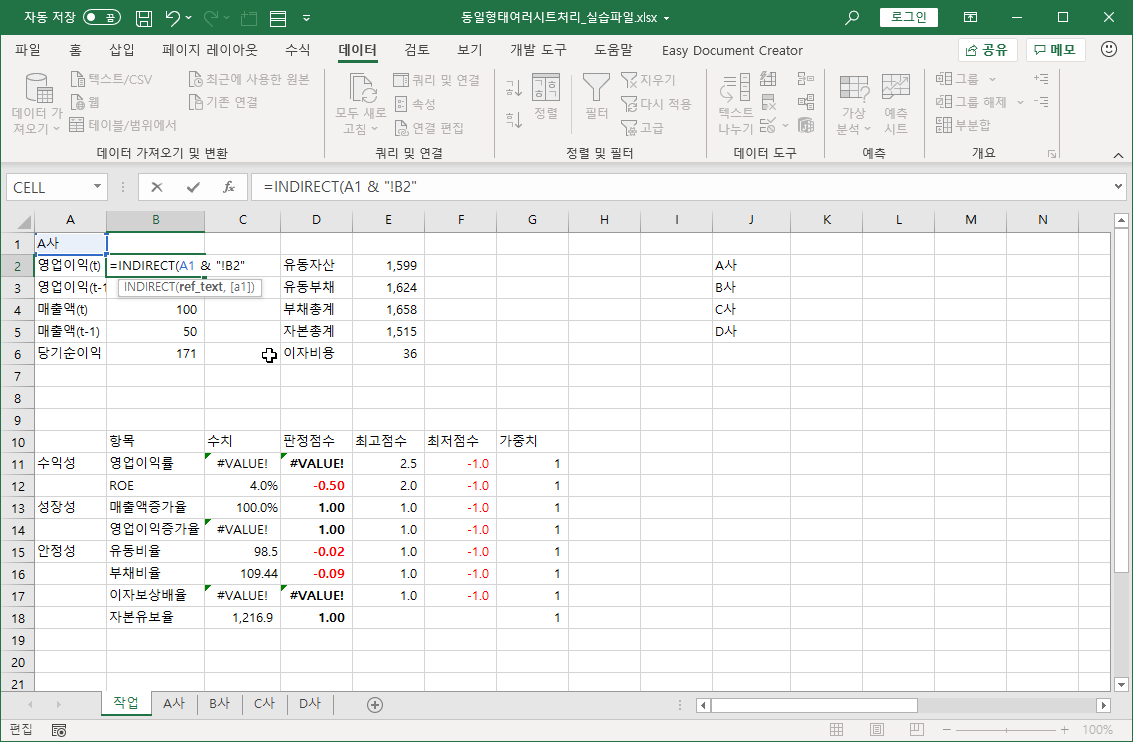Click 다시 적용 filter button

656,103
